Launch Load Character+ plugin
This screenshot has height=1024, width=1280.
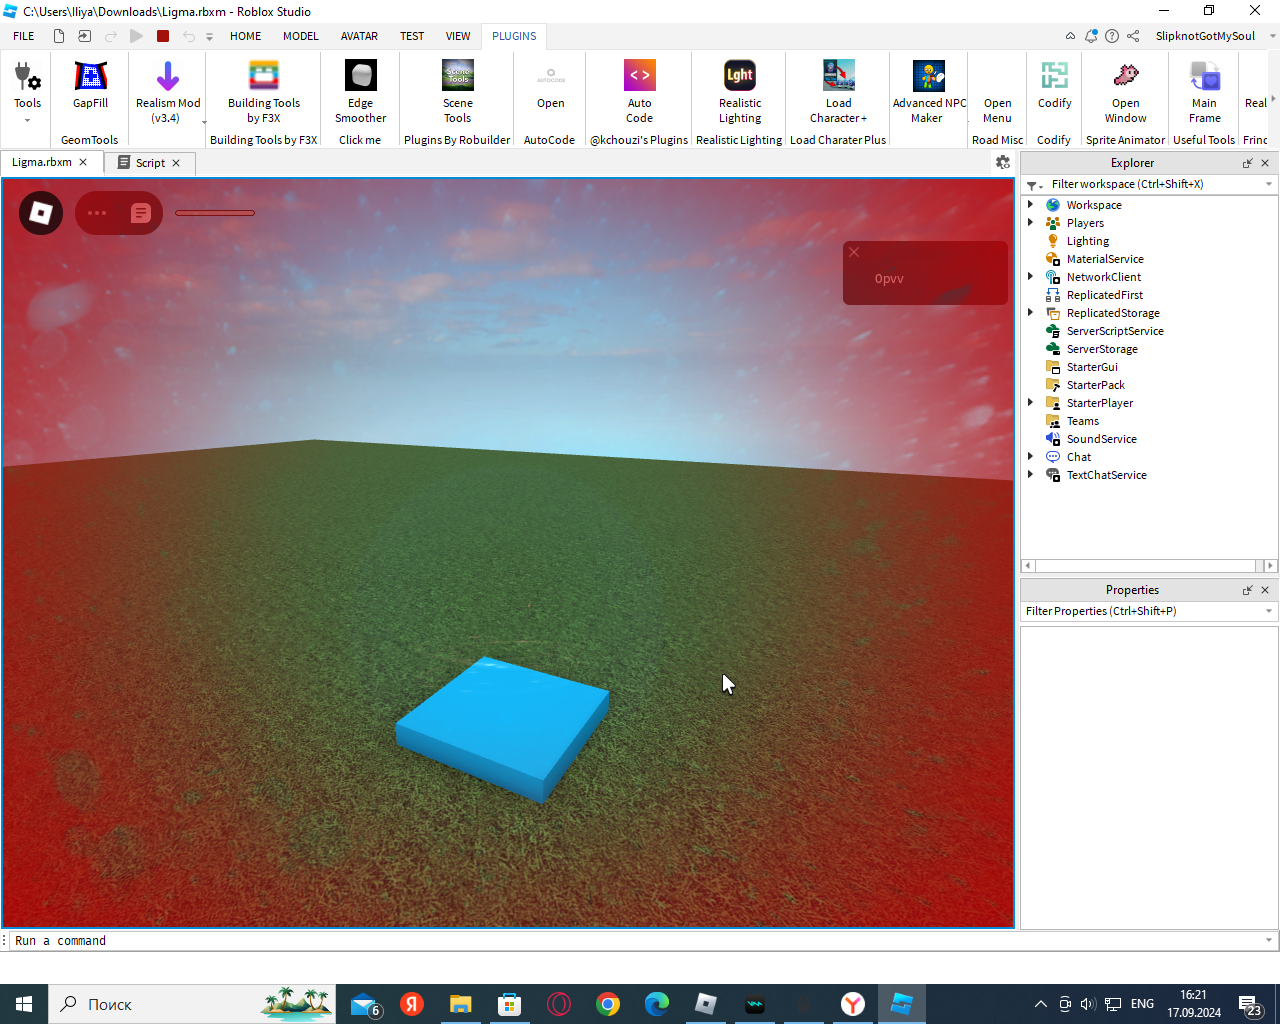point(839,92)
